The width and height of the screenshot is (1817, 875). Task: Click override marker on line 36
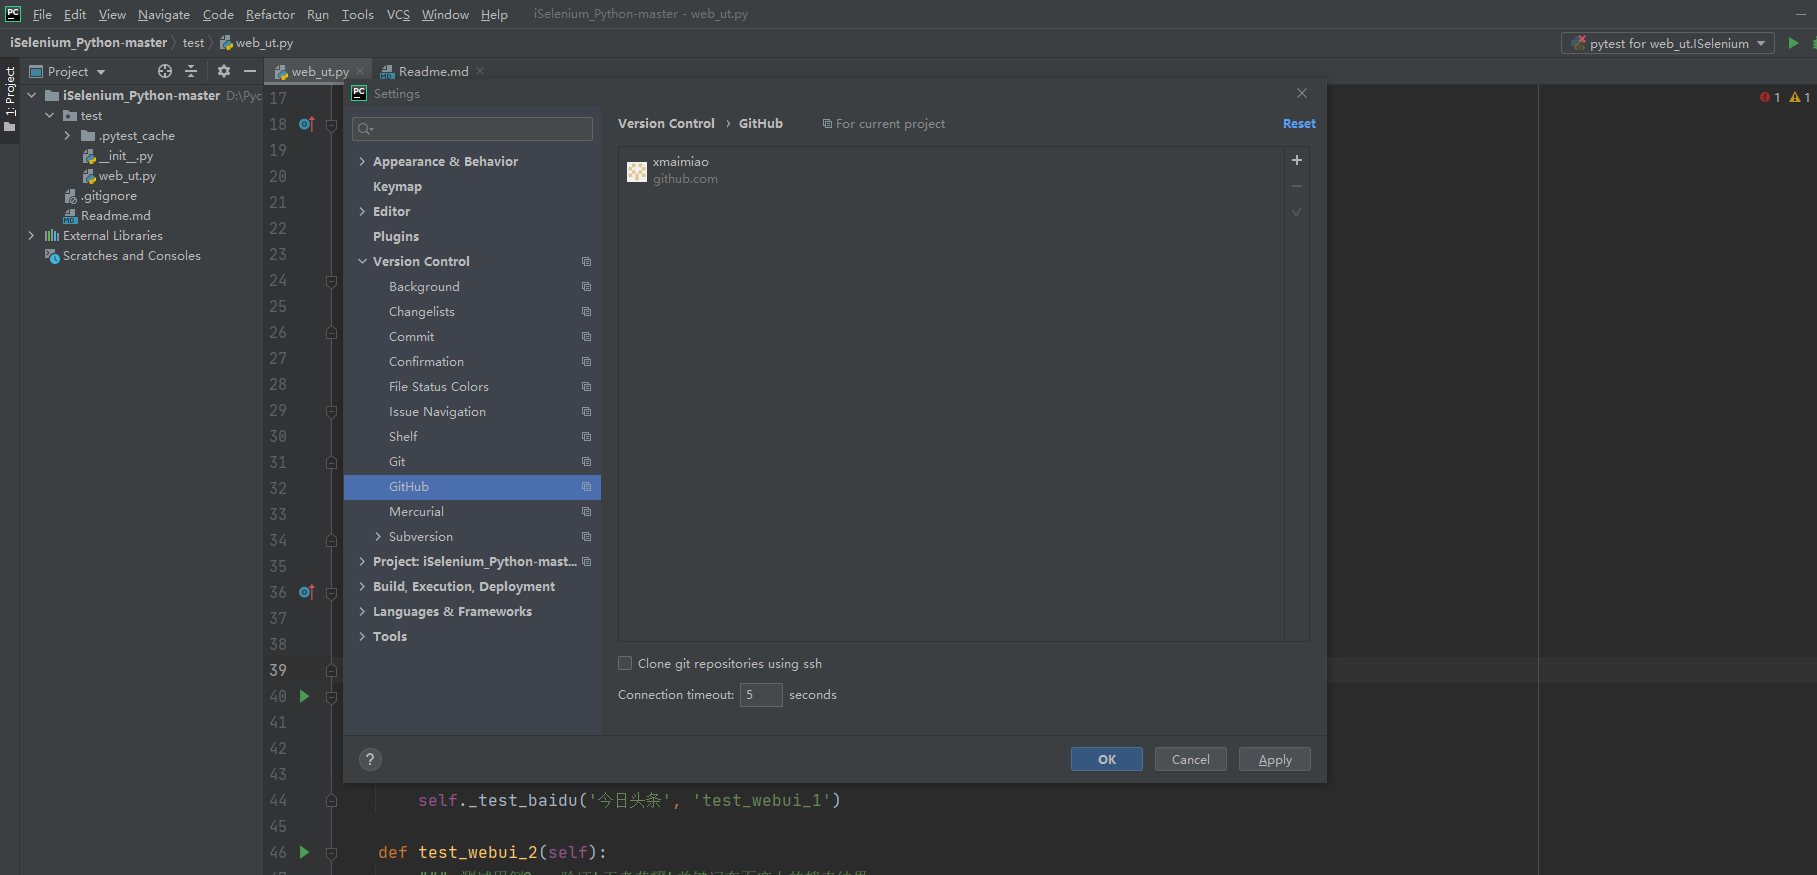coord(307,592)
